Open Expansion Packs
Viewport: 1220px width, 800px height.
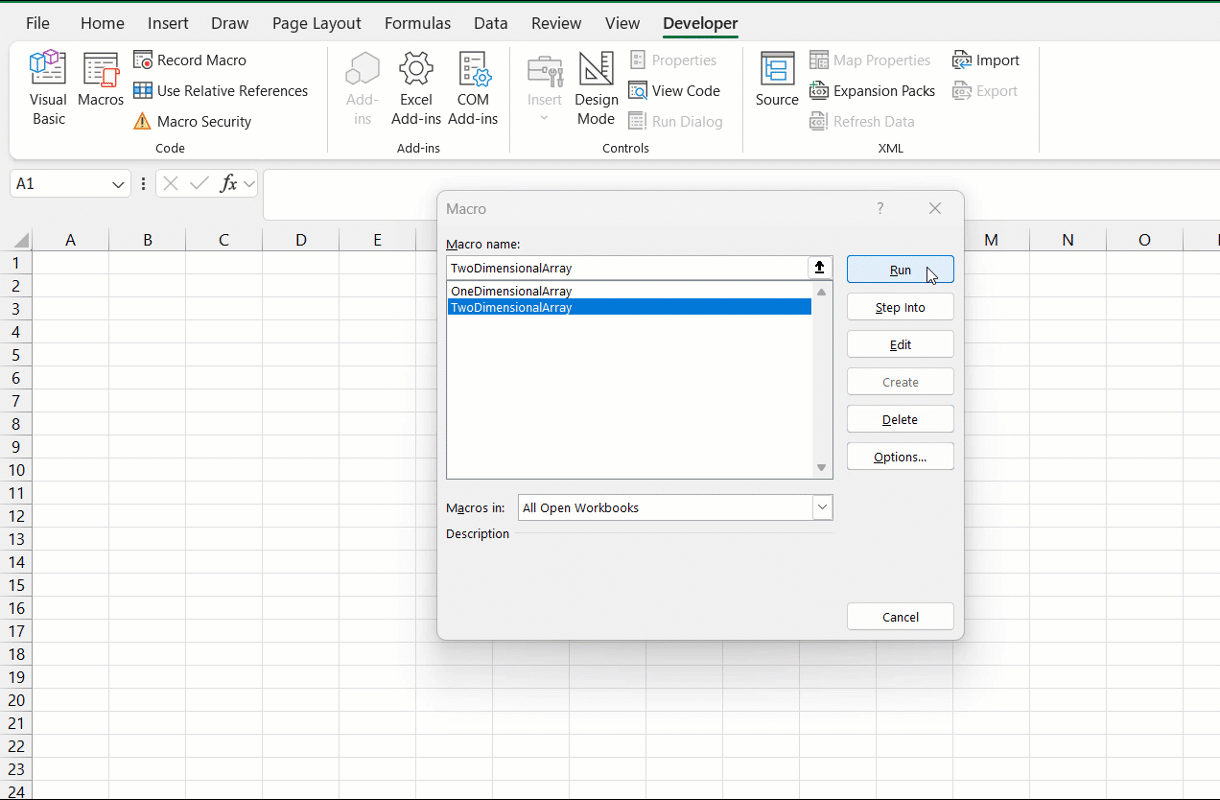(x=872, y=91)
